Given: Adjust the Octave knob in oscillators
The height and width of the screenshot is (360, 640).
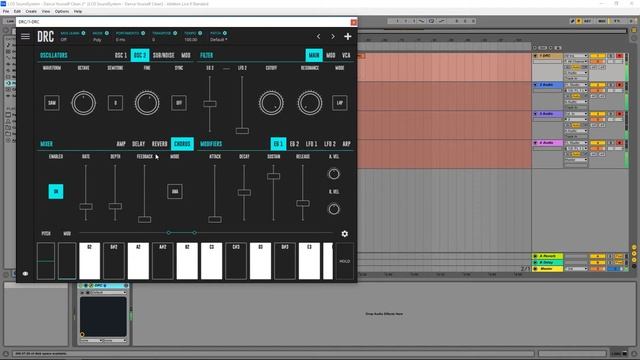Looking at the screenshot, I should pyautogui.click(x=84, y=103).
